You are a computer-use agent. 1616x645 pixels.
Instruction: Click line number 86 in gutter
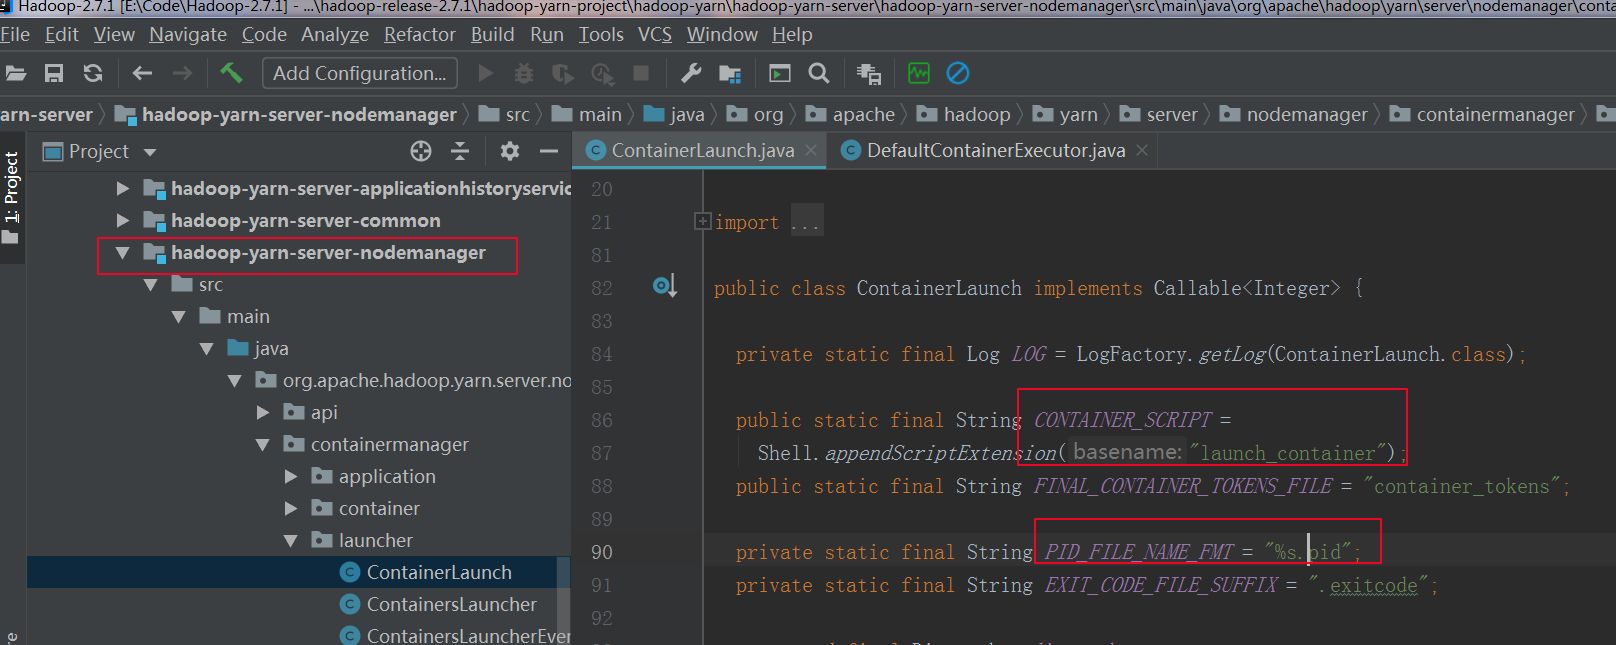pyautogui.click(x=601, y=420)
